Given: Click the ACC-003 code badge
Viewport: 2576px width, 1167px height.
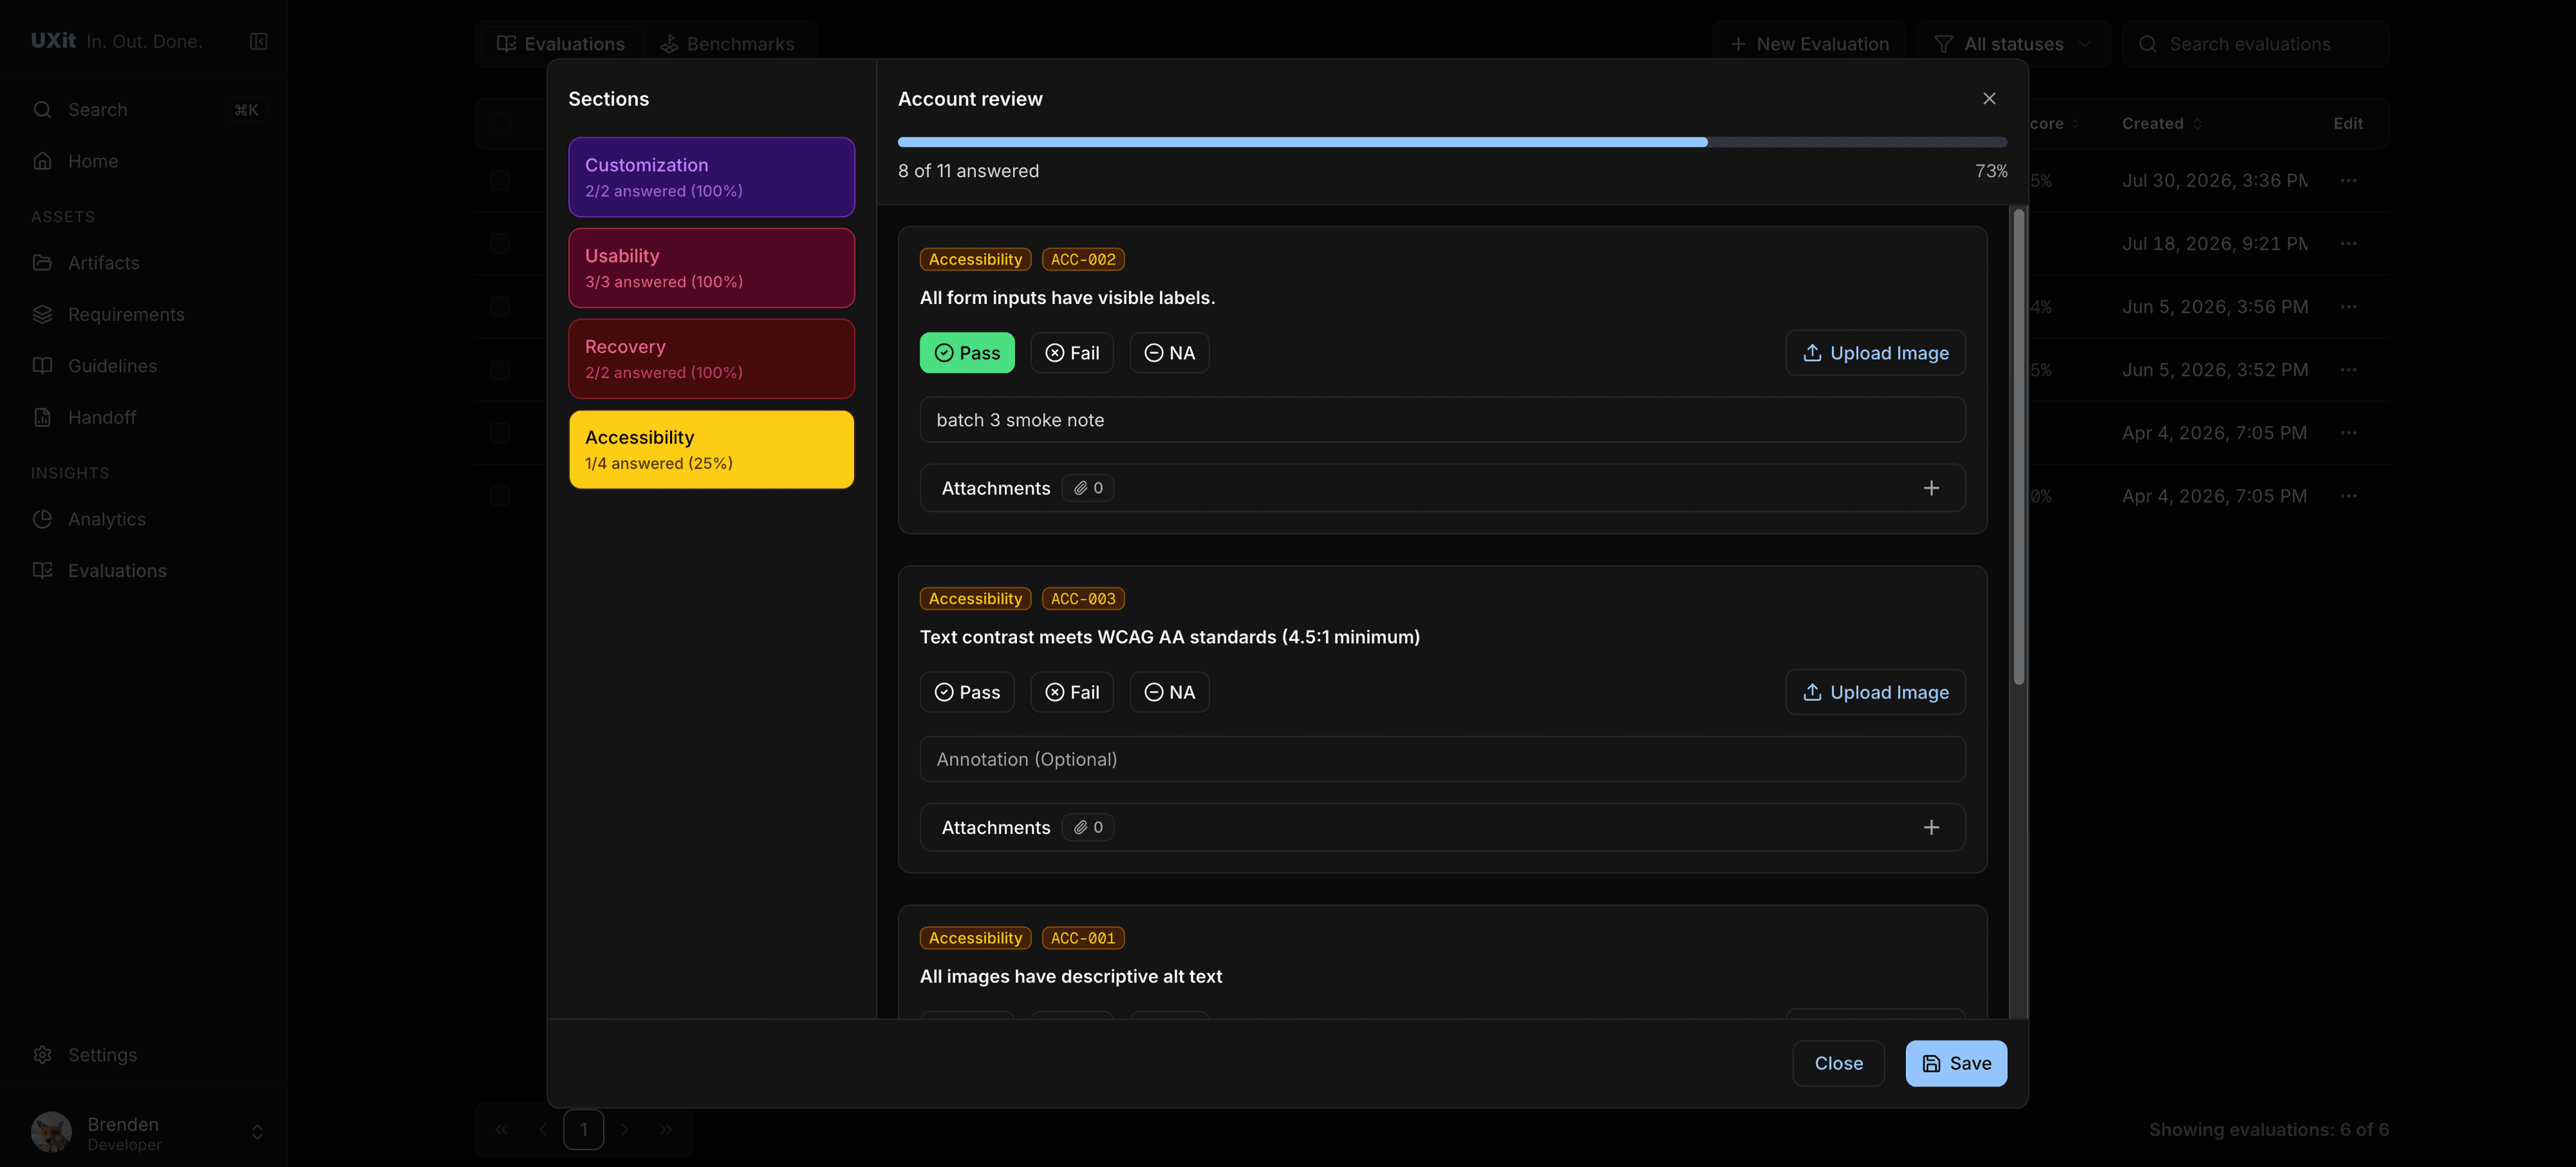Looking at the screenshot, I should (1083, 598).
